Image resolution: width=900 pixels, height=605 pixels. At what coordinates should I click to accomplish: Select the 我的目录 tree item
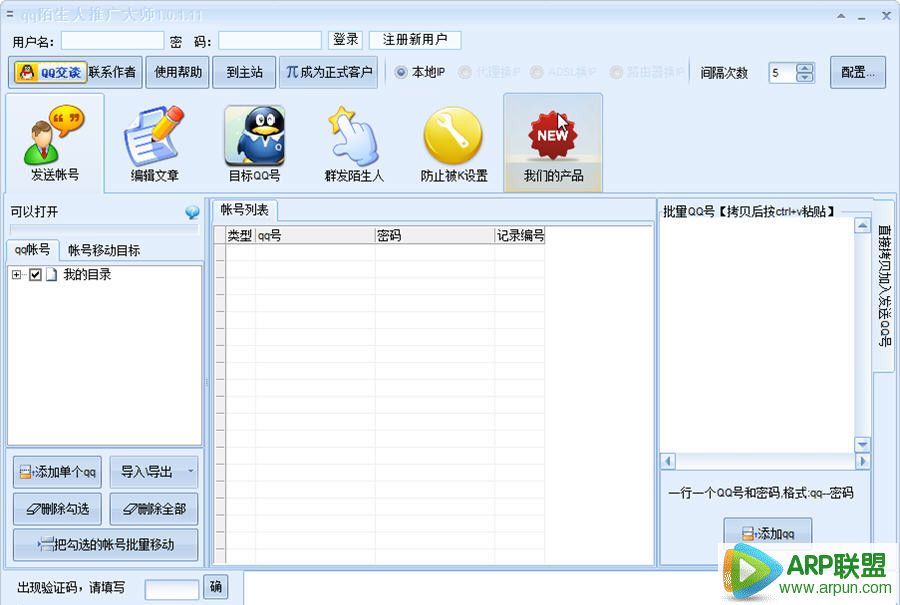pos(87,275)
